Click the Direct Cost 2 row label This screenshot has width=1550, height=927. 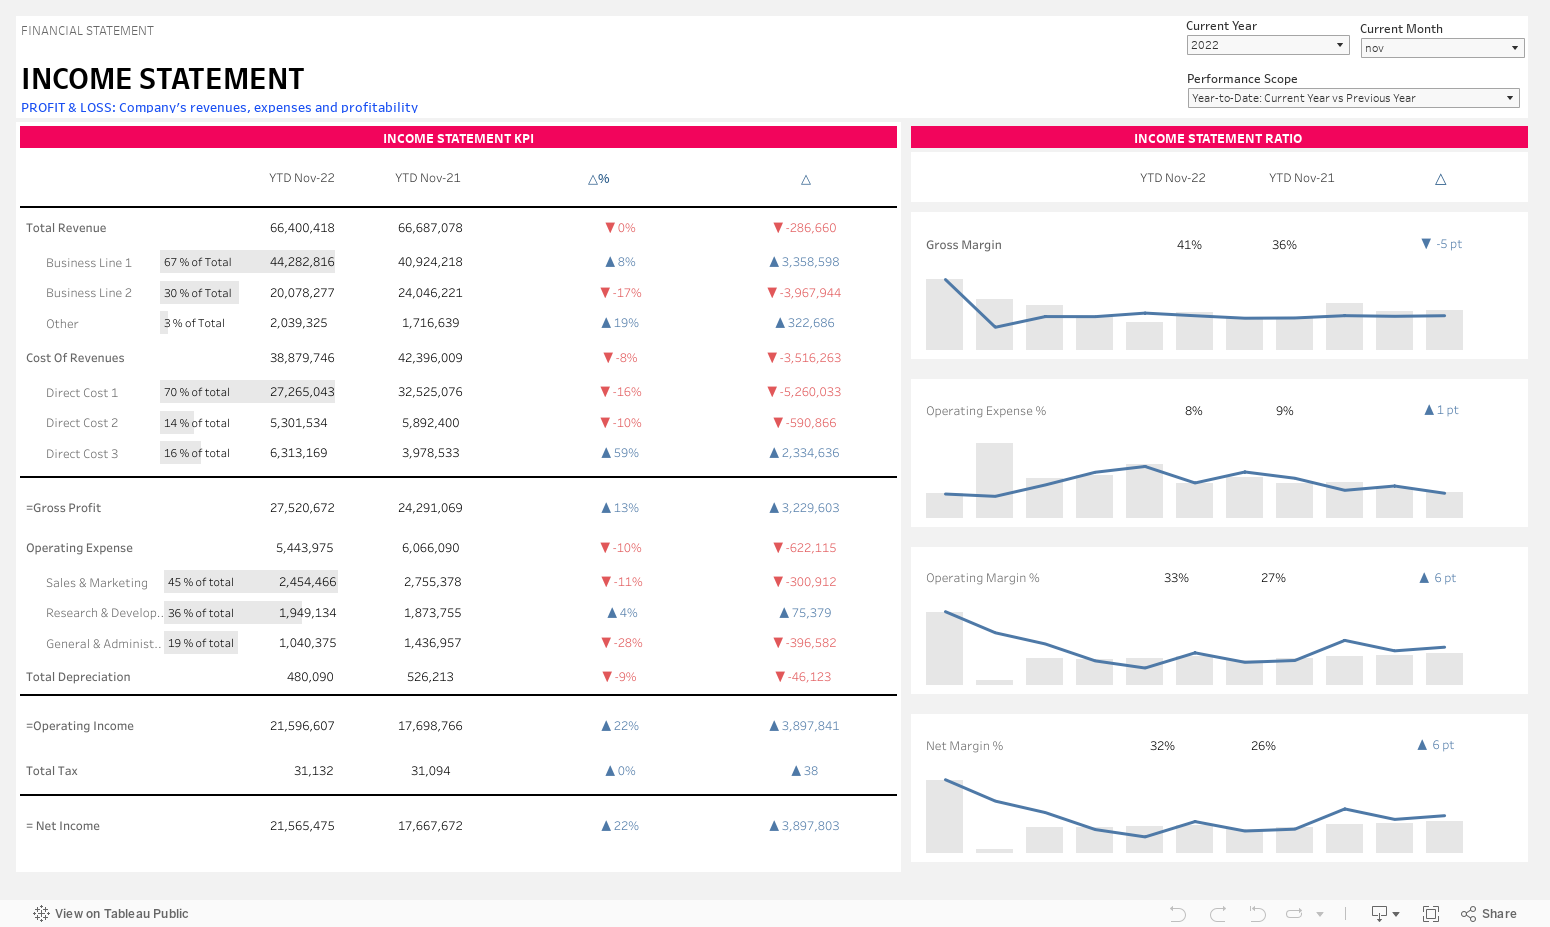[x=82, y=423]
